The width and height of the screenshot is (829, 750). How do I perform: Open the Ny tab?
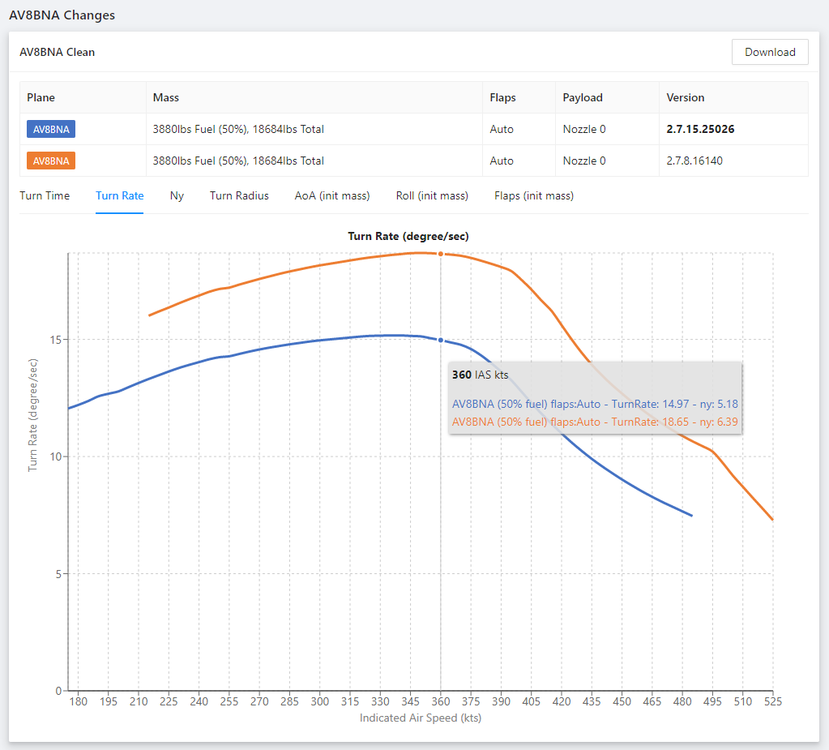click(x=177, y=196)
